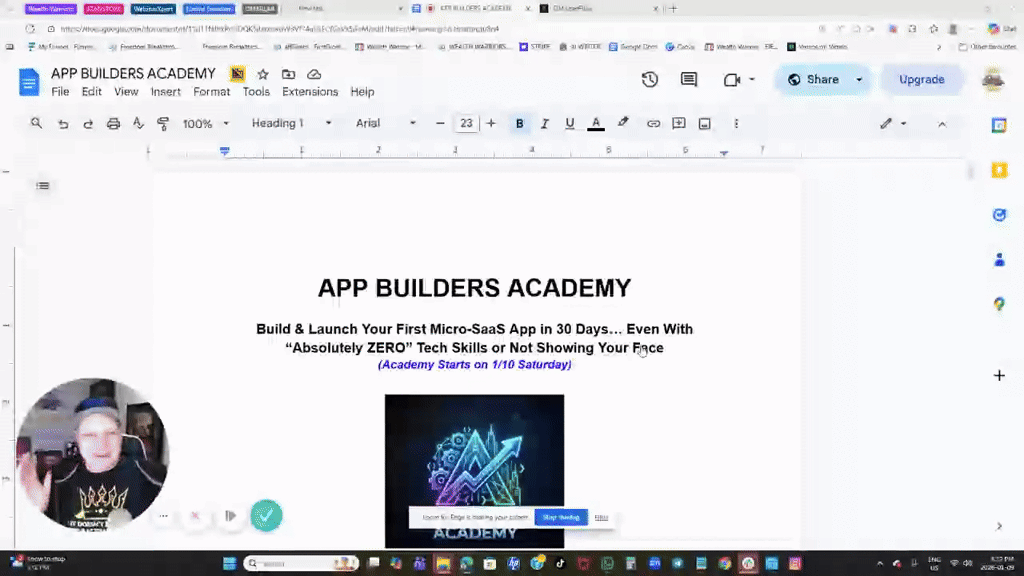Viewport: 1024px width, 576px height.
Task: Open the comments panel icon
Action: [688, 80]
